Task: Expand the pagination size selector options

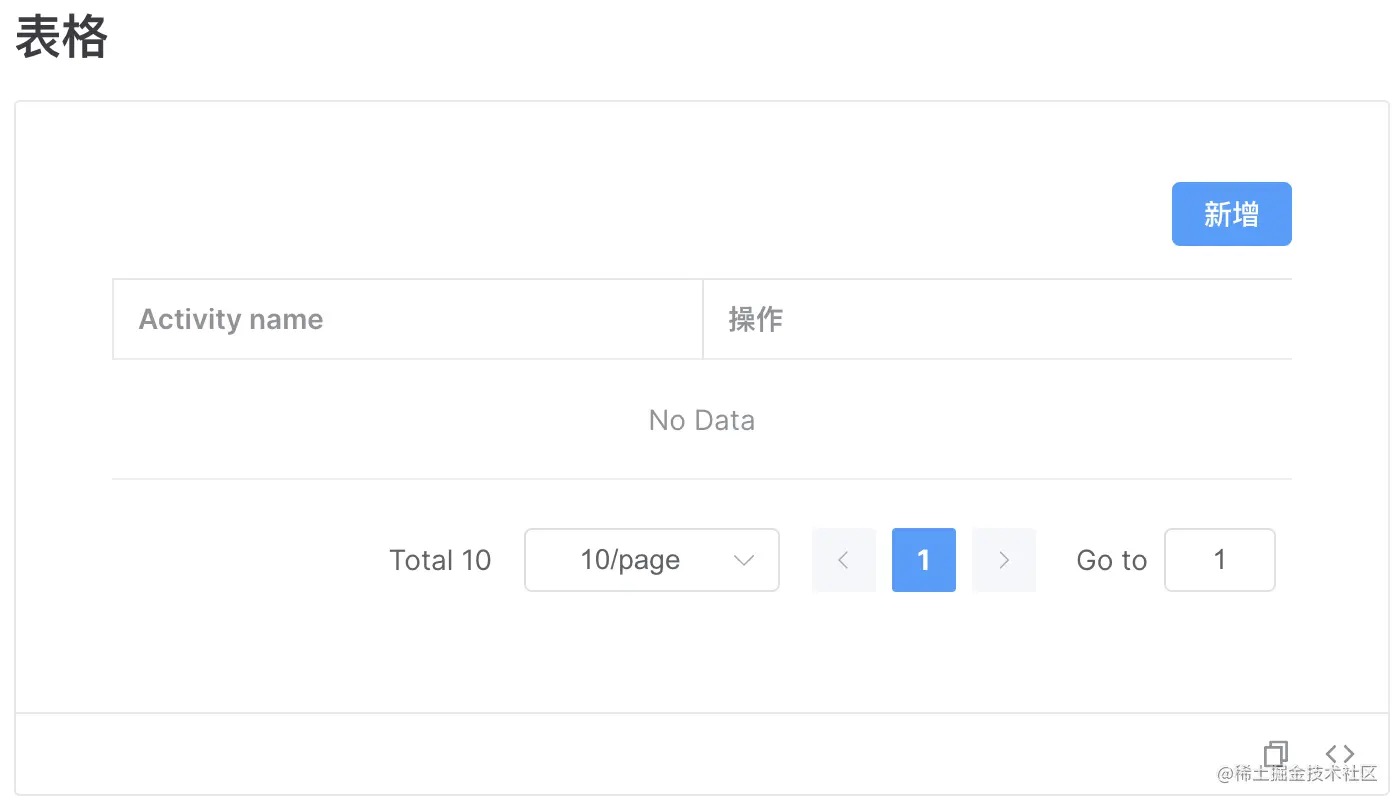Action: [651, 560]
